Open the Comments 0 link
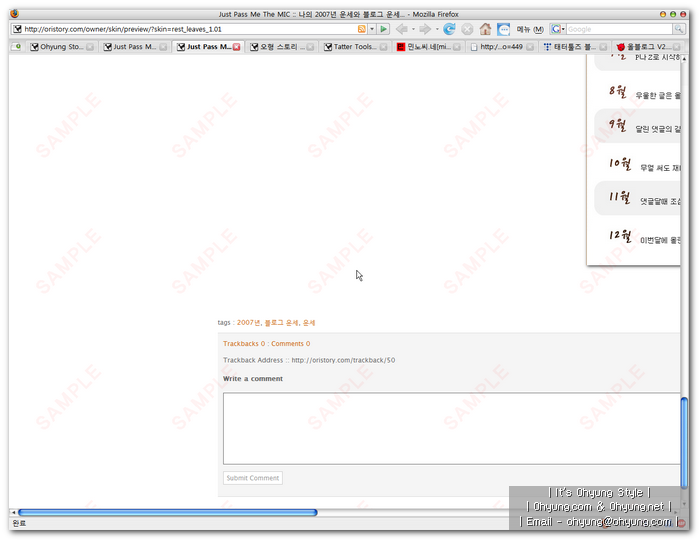This screenshot has width=699, height=540. click(x=291, y=343)
